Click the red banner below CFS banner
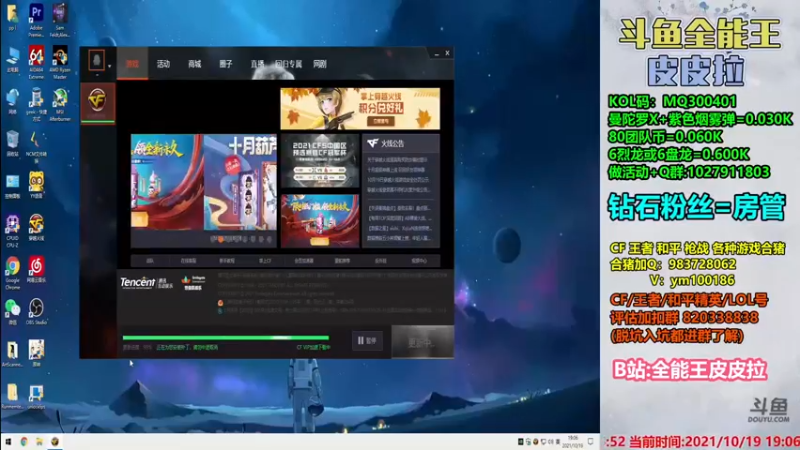 [x=320, y=221]
